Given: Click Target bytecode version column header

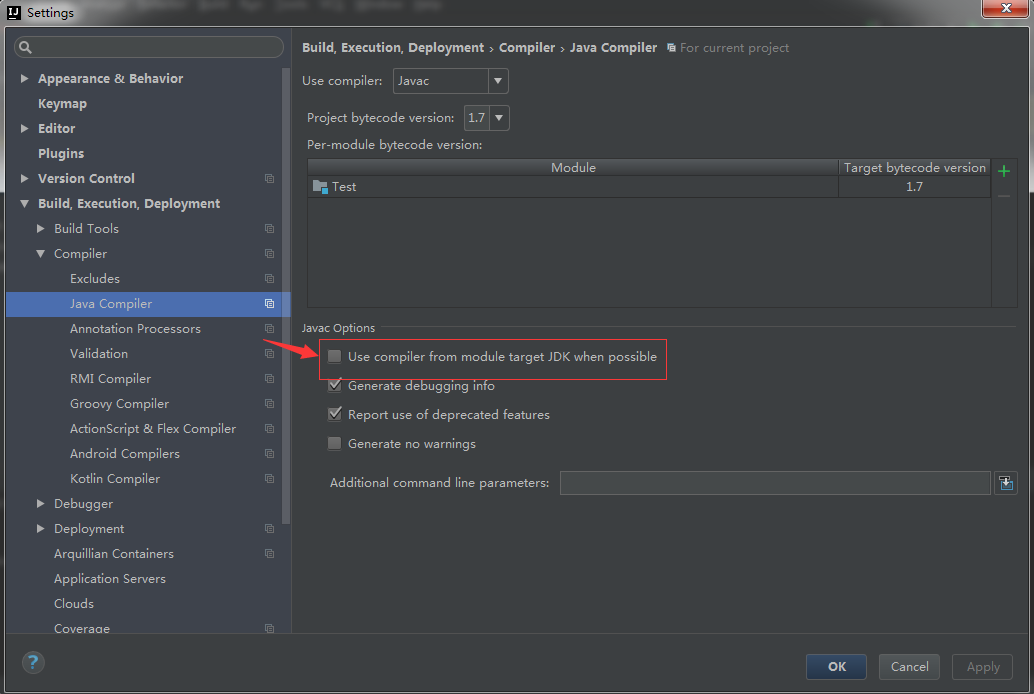Looking at the screenshot, I should click(x=915, y=168).
